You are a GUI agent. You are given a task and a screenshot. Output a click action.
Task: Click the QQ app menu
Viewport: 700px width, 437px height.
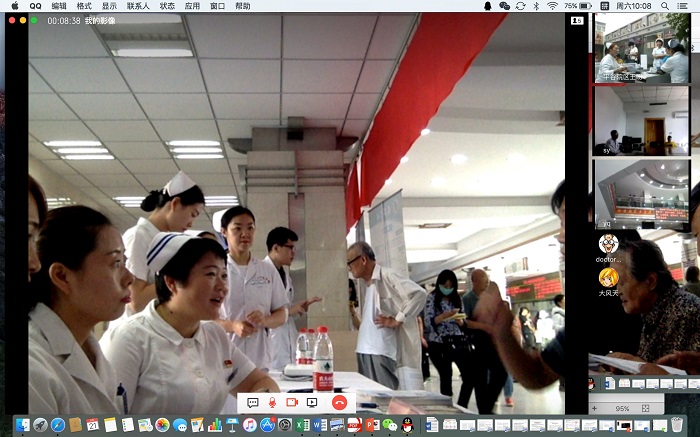pos(35,6)
